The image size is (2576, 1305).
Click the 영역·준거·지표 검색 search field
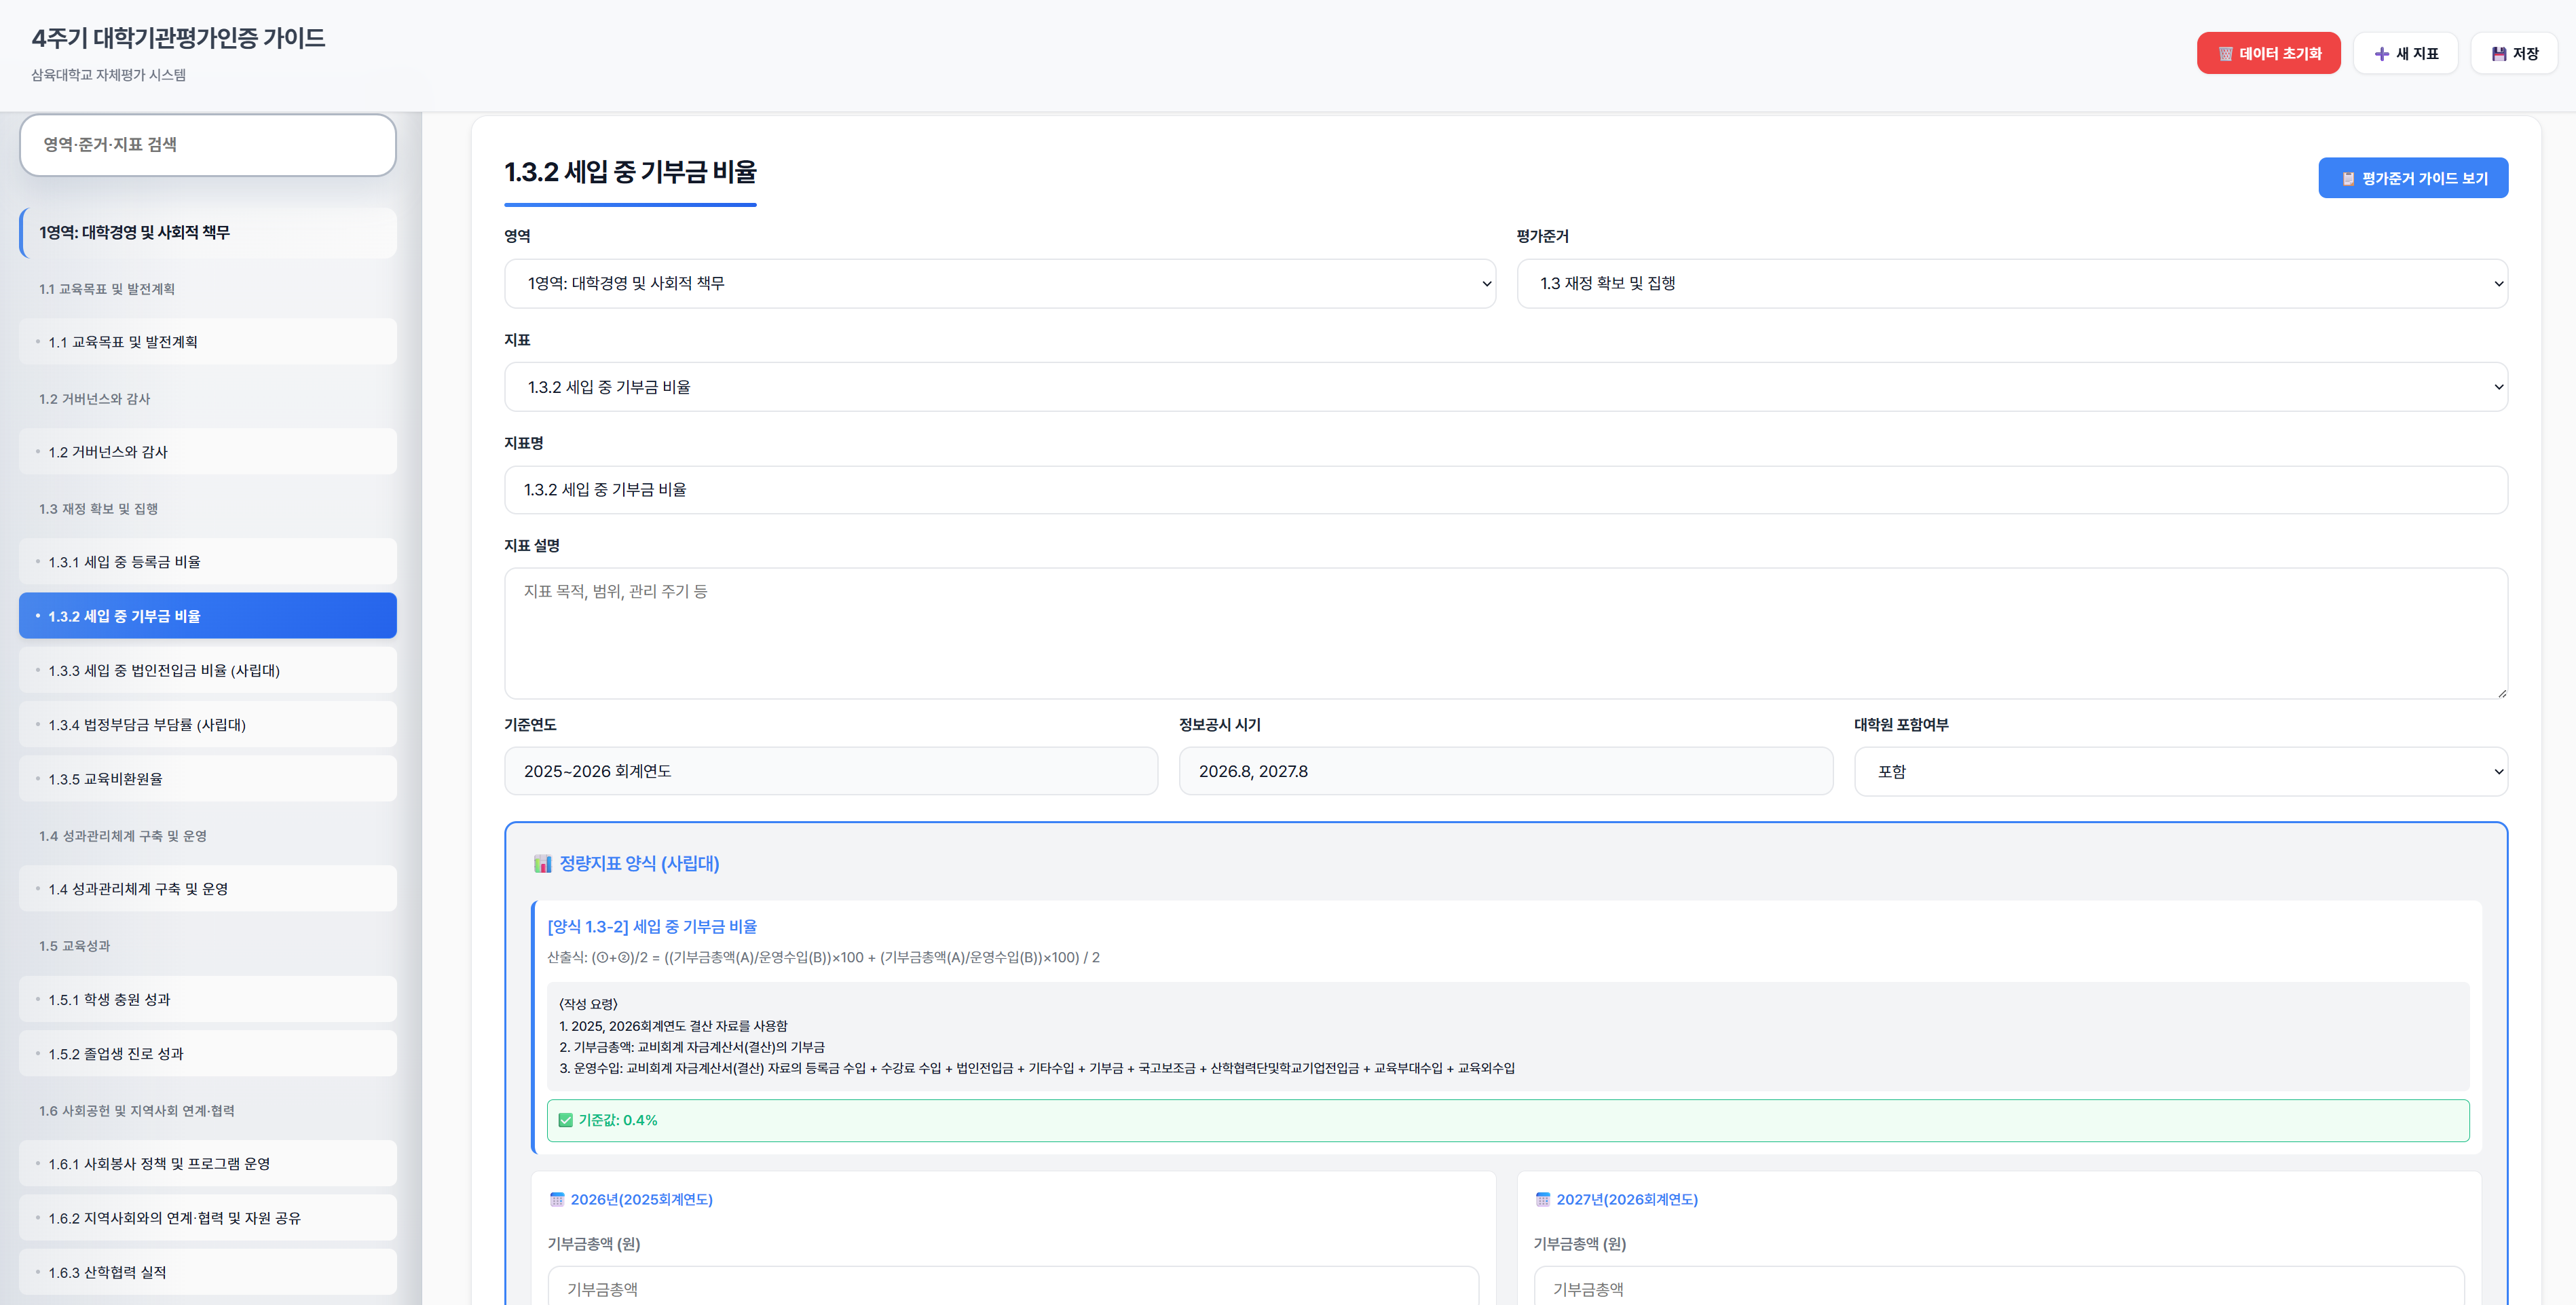208,145
